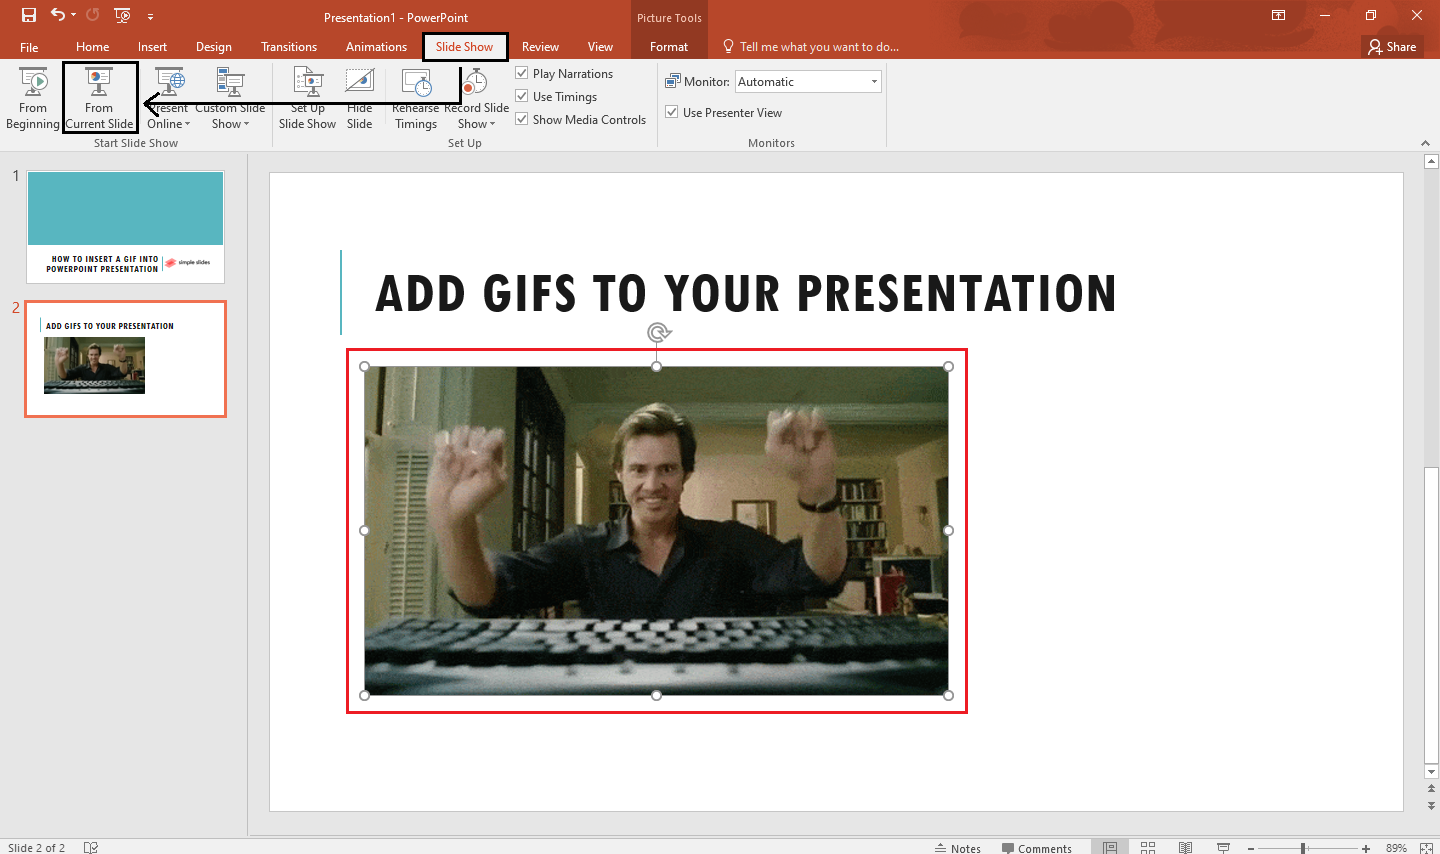Open the Monitor dropdown
Screen dimensions: 1440x854
pyautogui.click(x=872, y=80)
